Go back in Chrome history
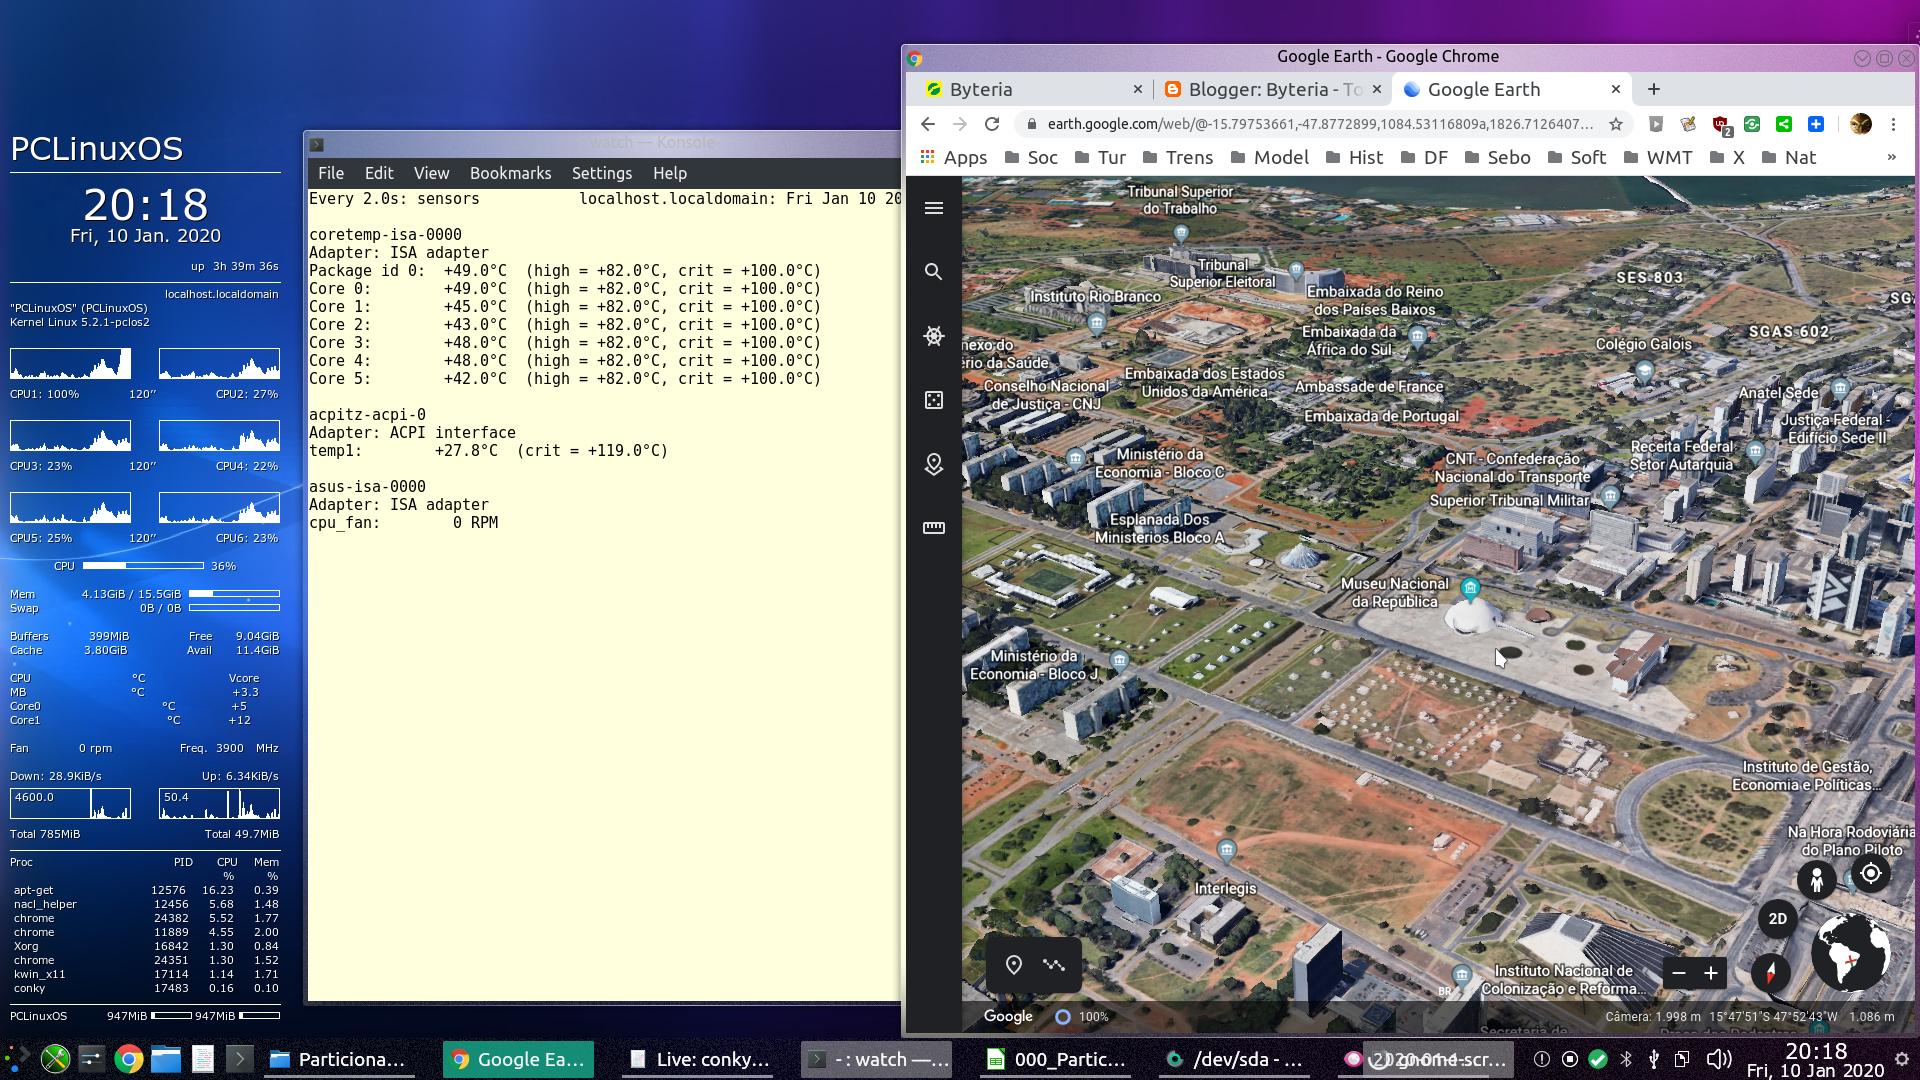Image resolution: width=1920 pixels, height=1080 pixels. click(928, 124)
